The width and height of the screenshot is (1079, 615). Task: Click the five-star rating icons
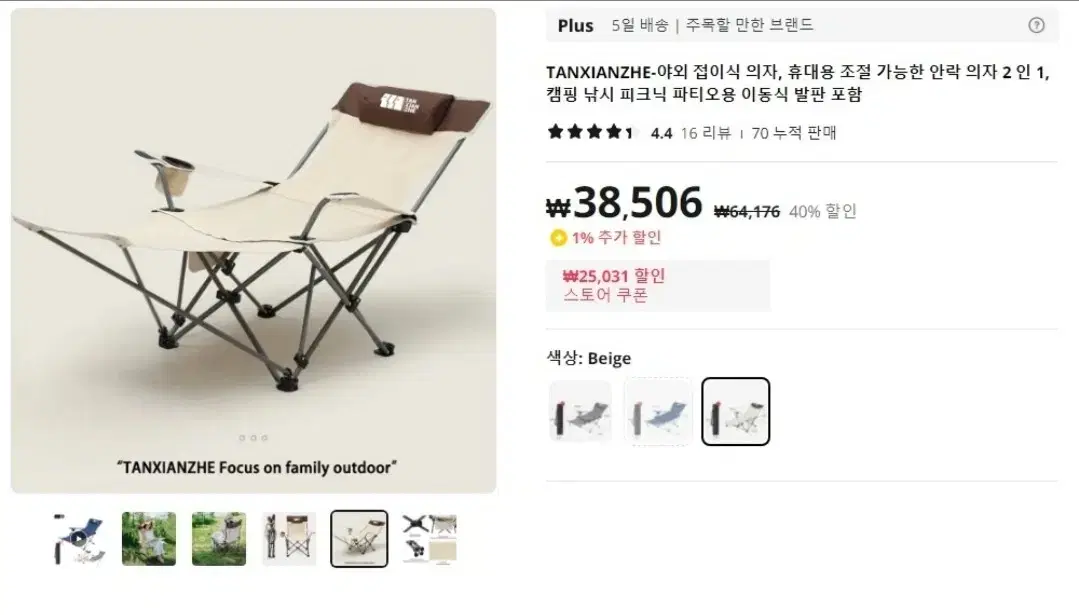590,132
